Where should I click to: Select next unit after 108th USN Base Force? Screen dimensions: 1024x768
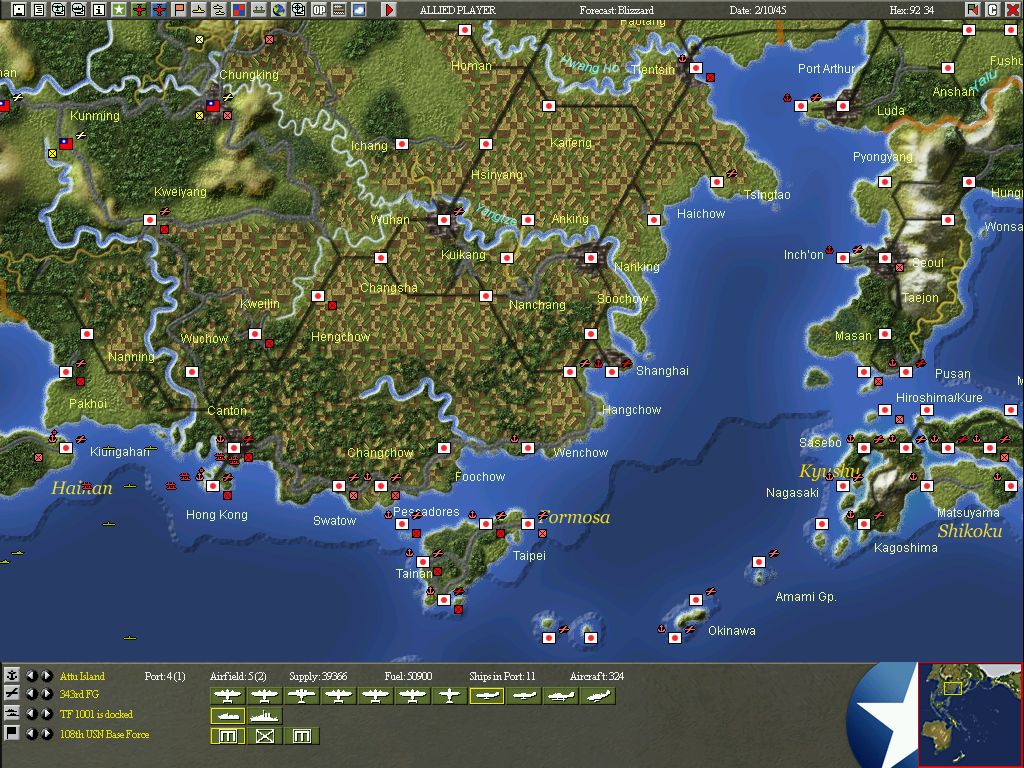point(46,733)
